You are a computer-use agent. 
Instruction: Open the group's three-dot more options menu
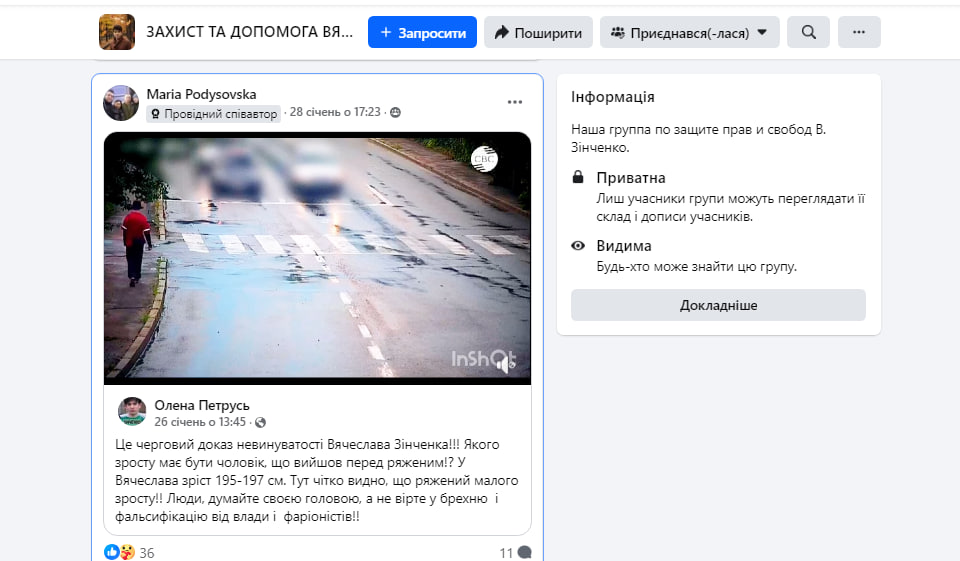pos(859,32)
